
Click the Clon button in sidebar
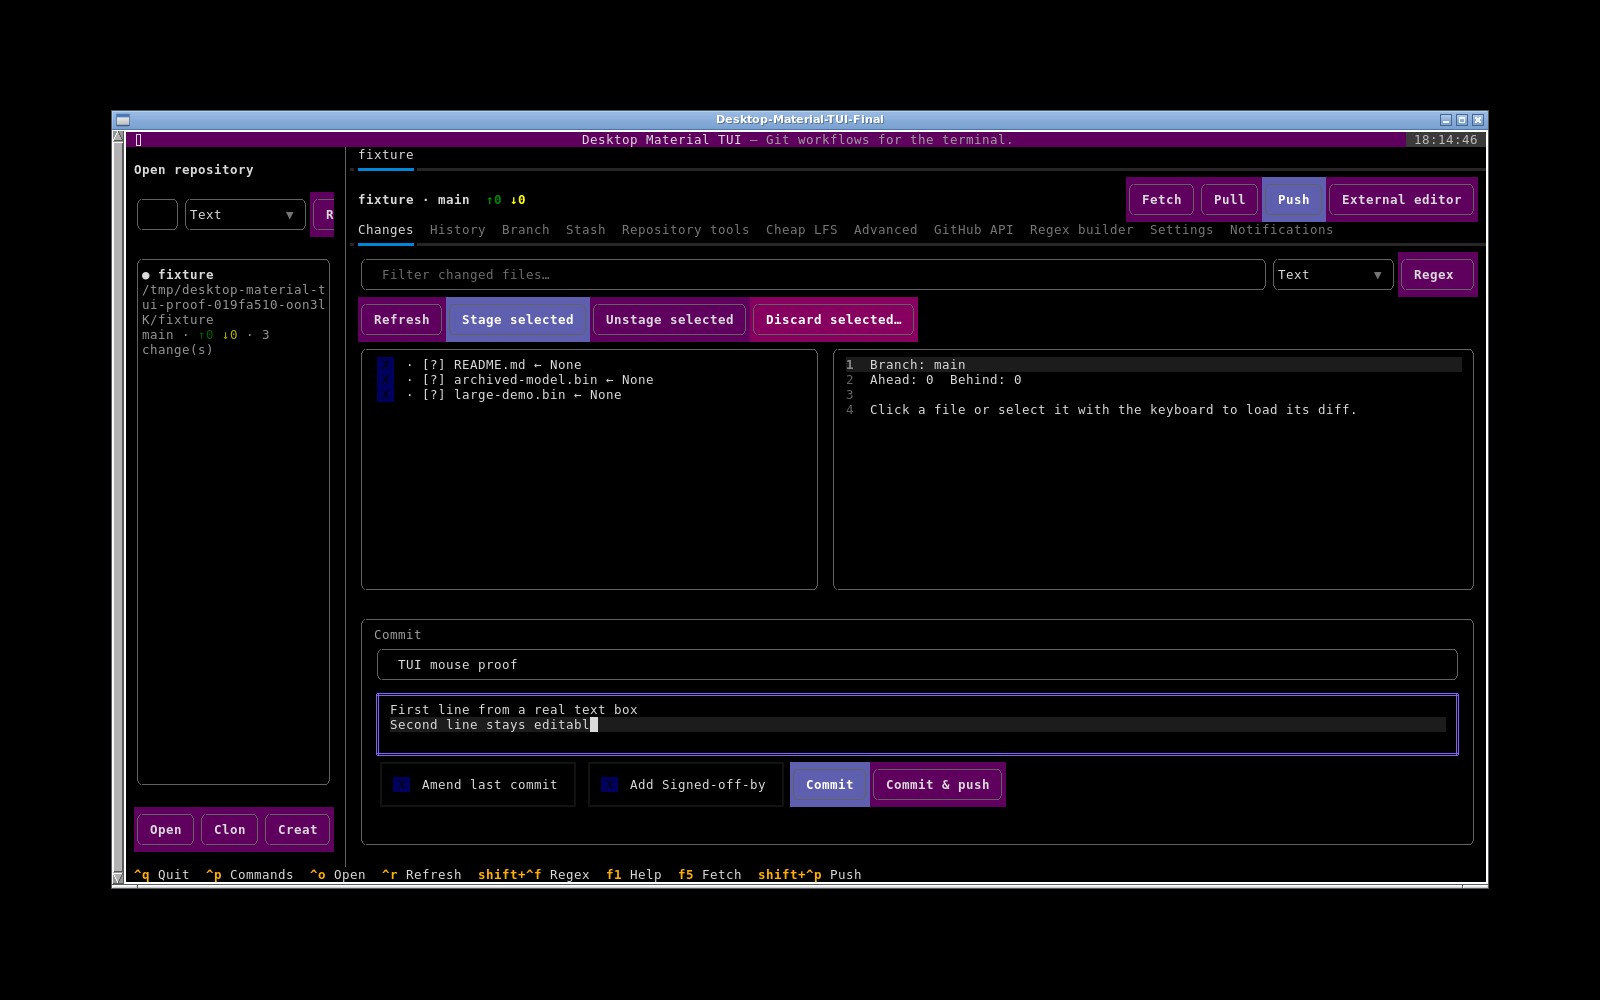pos(230,830)
